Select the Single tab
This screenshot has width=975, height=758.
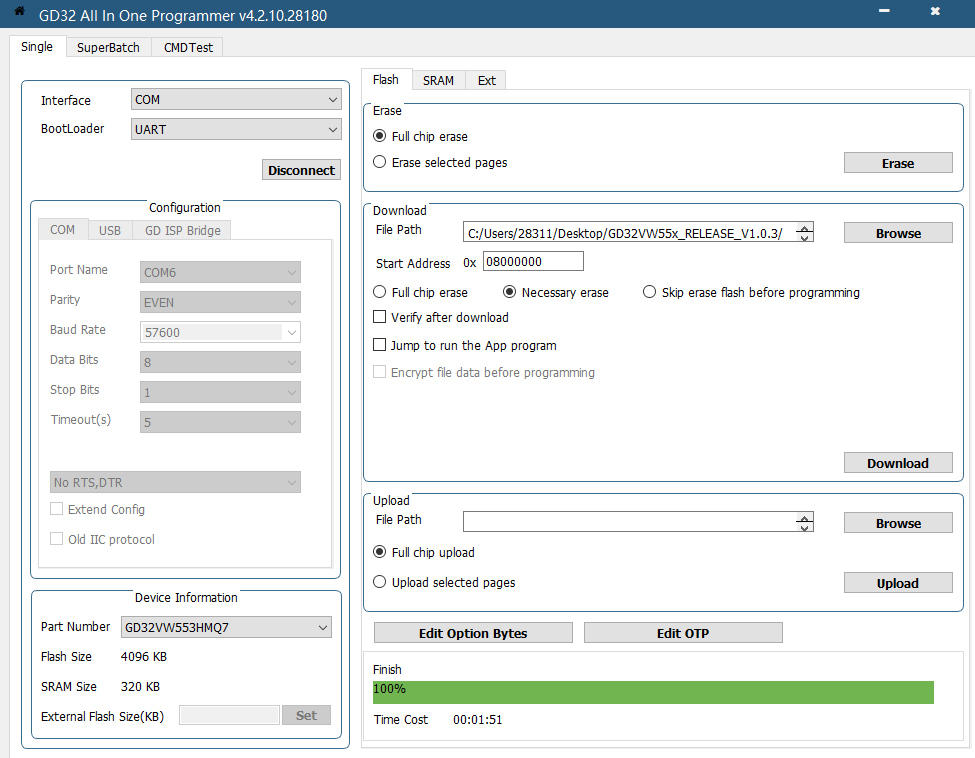click(37, 47)
